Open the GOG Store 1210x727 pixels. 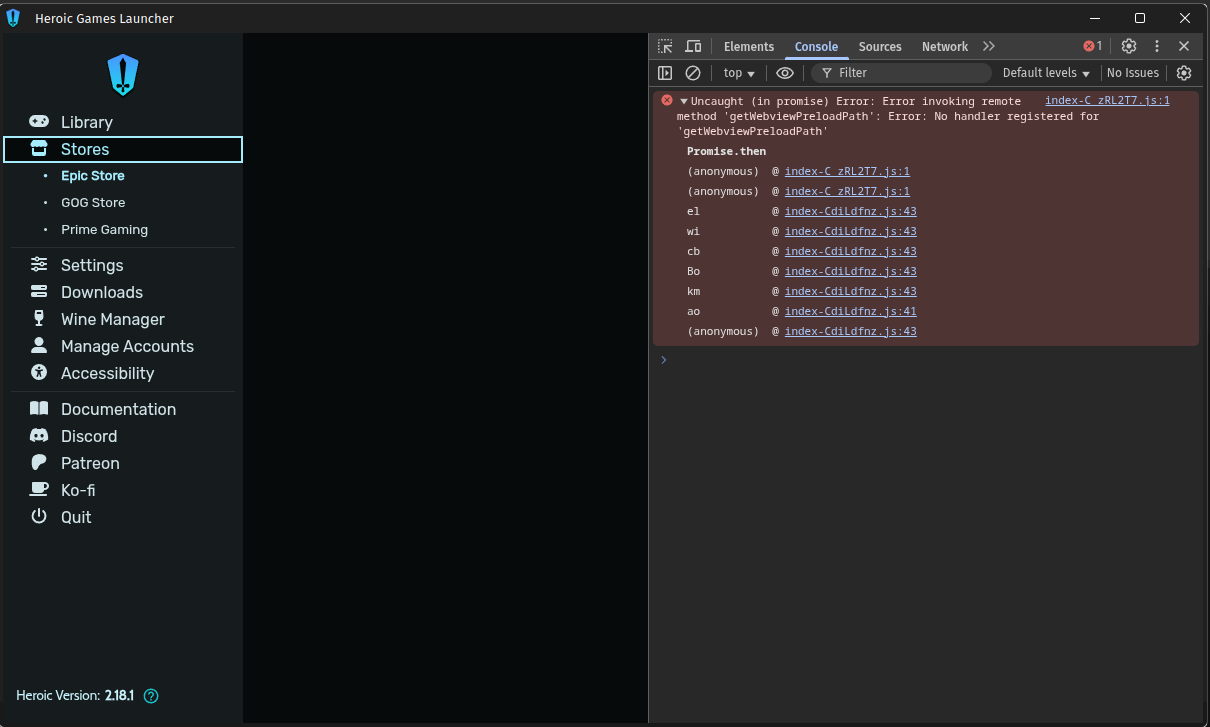pos(93,203)
